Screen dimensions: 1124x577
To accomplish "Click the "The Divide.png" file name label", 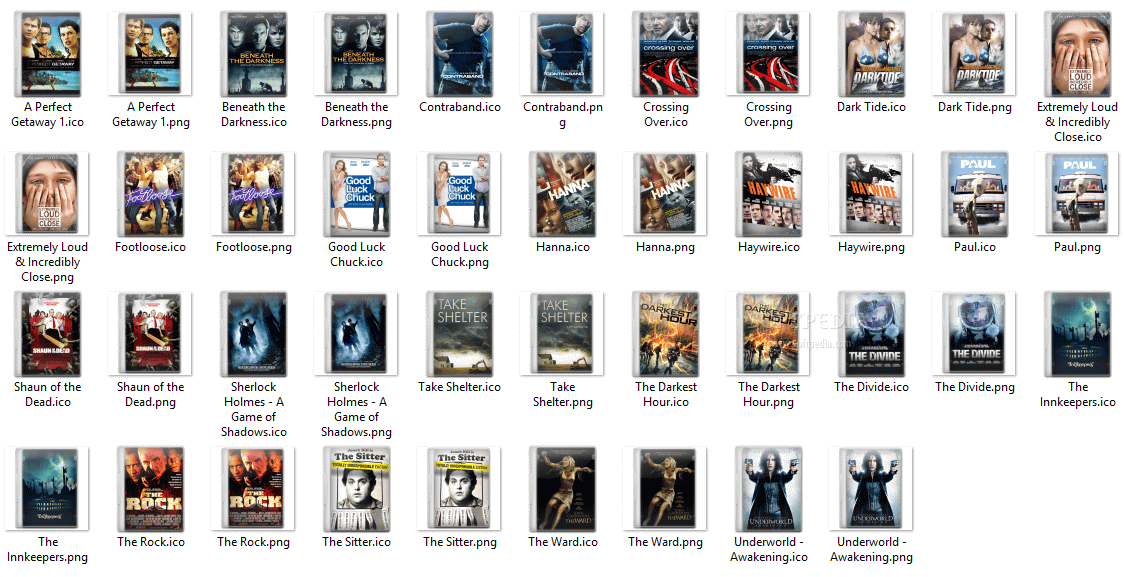I will (x=975, y=387).
